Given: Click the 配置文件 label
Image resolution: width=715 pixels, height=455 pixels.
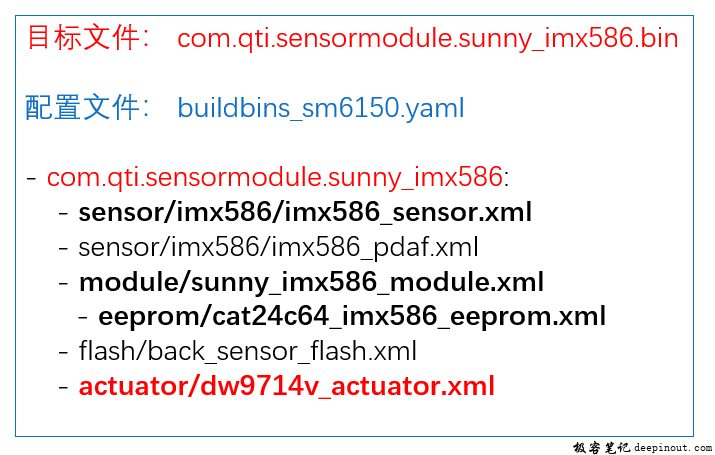Looking at the screenshot, I should (82, 108).
